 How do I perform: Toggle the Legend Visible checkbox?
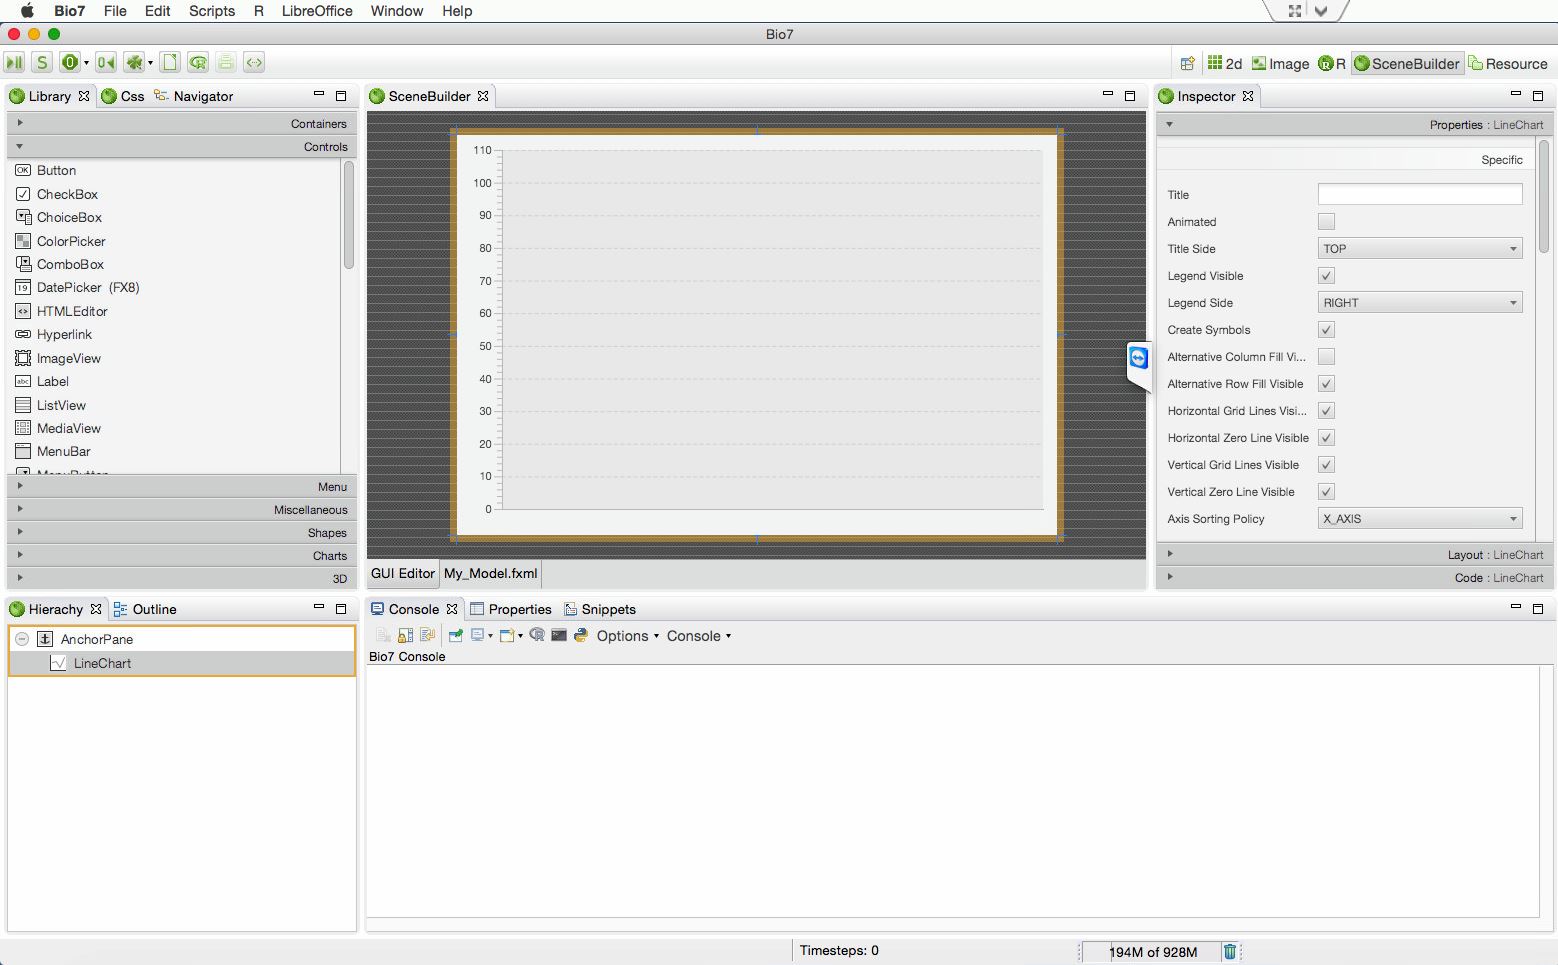pos(1326,276)
